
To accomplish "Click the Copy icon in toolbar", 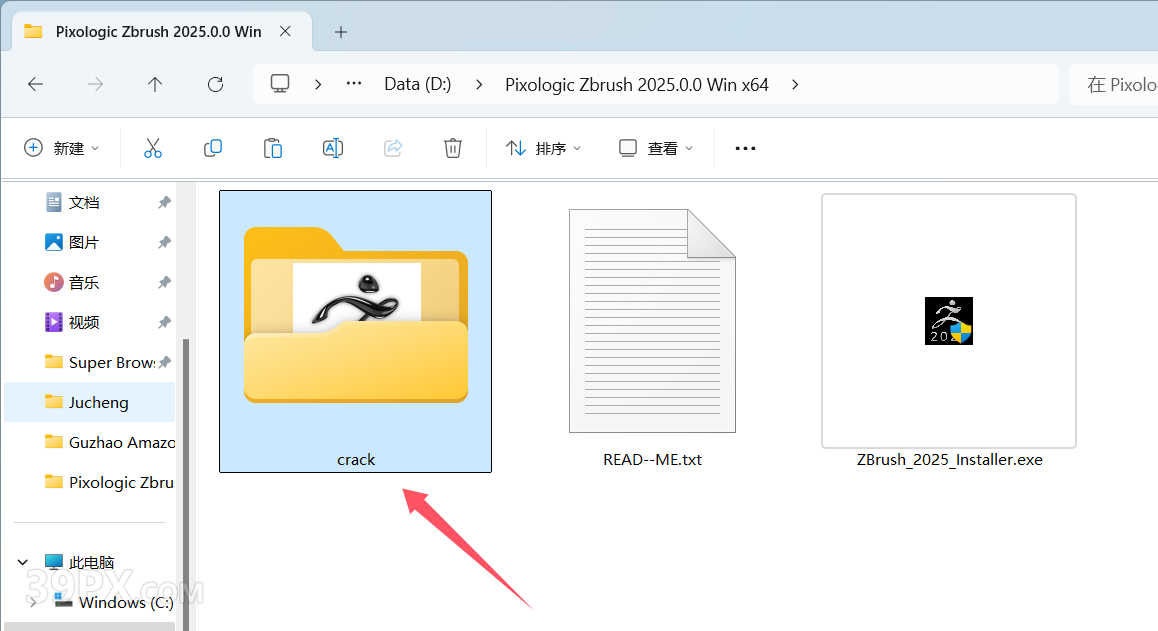I will click(213, 149).
